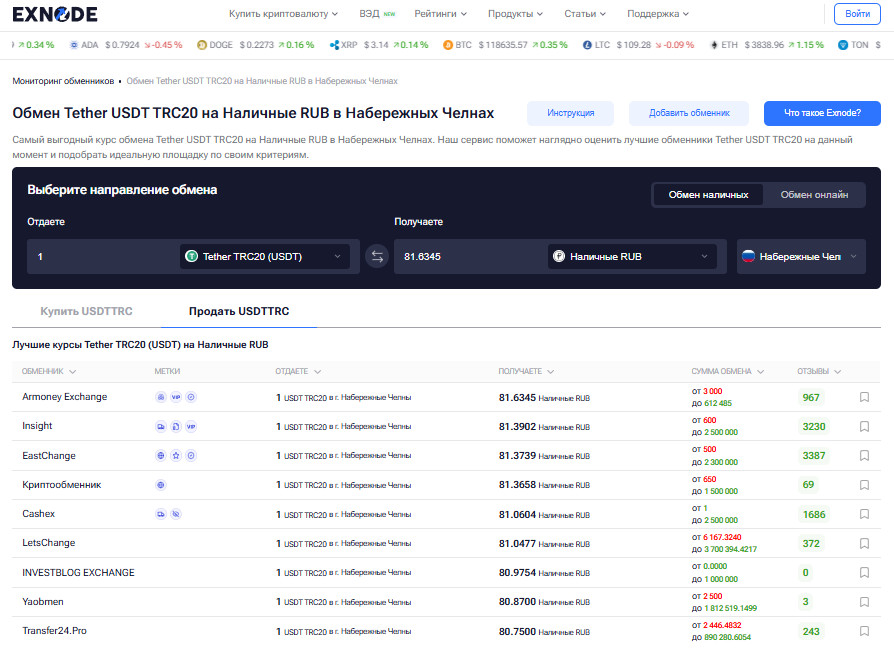Bookmark the Insight exchanger row

(x=864, y=426)
